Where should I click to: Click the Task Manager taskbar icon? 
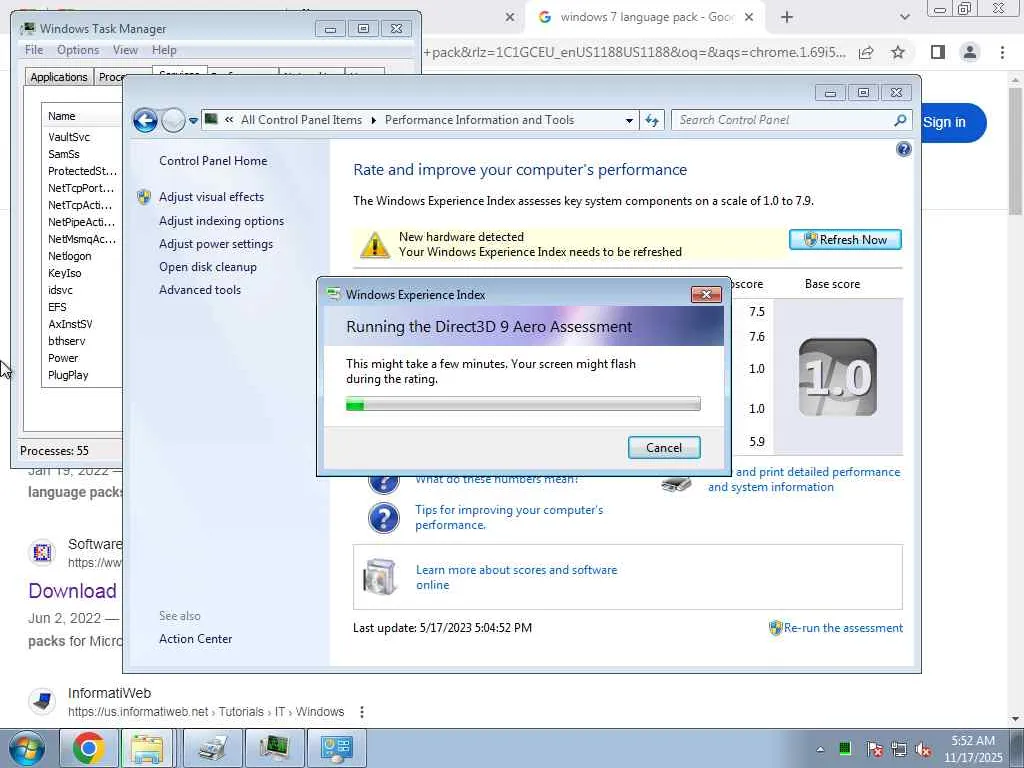pyautogui.click(x=274, y=748)
